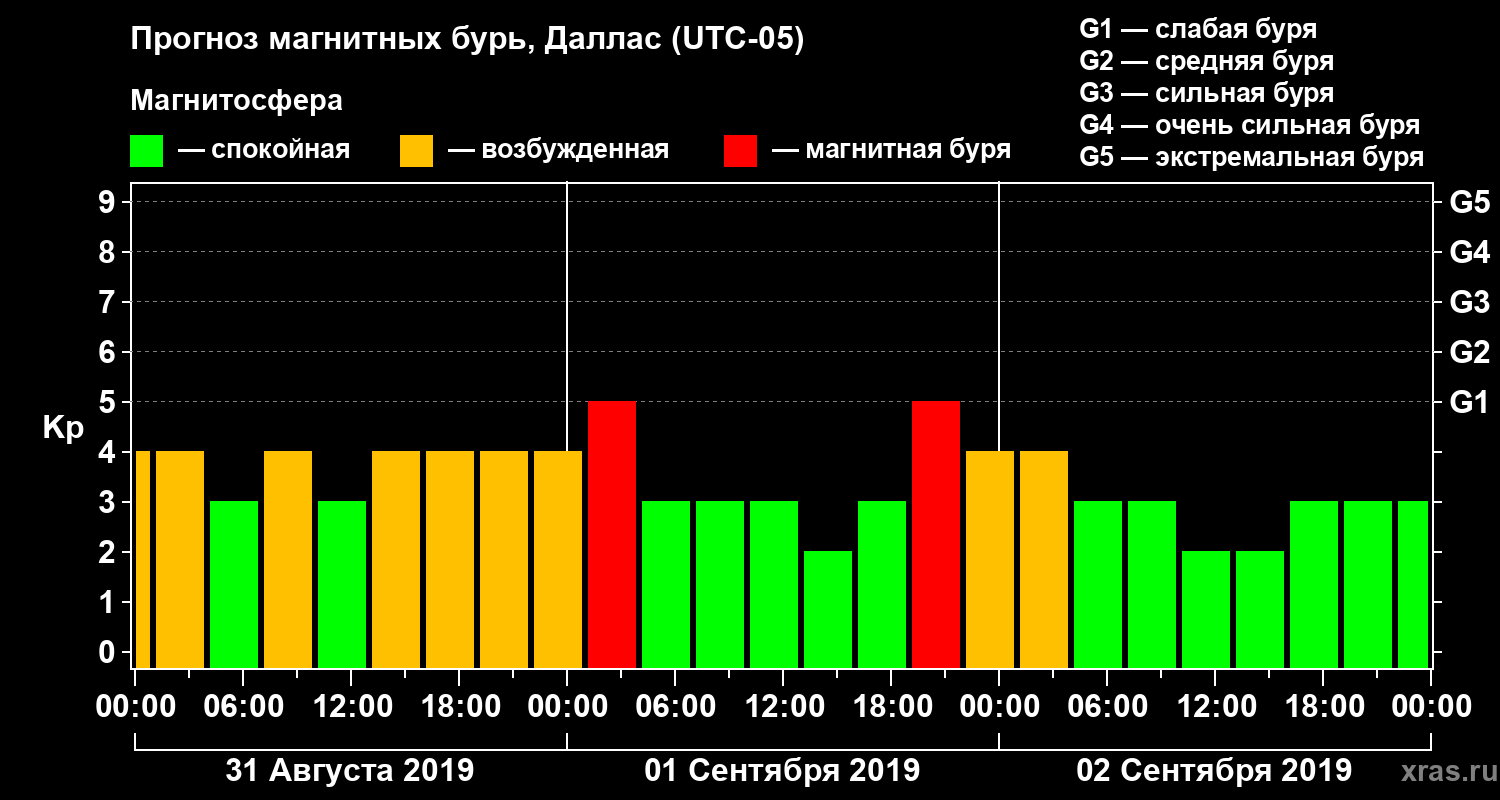Screen dimensions: 1500x800
Task: Click the G1 — слабая буря legend line
Action: [1198, 29]
